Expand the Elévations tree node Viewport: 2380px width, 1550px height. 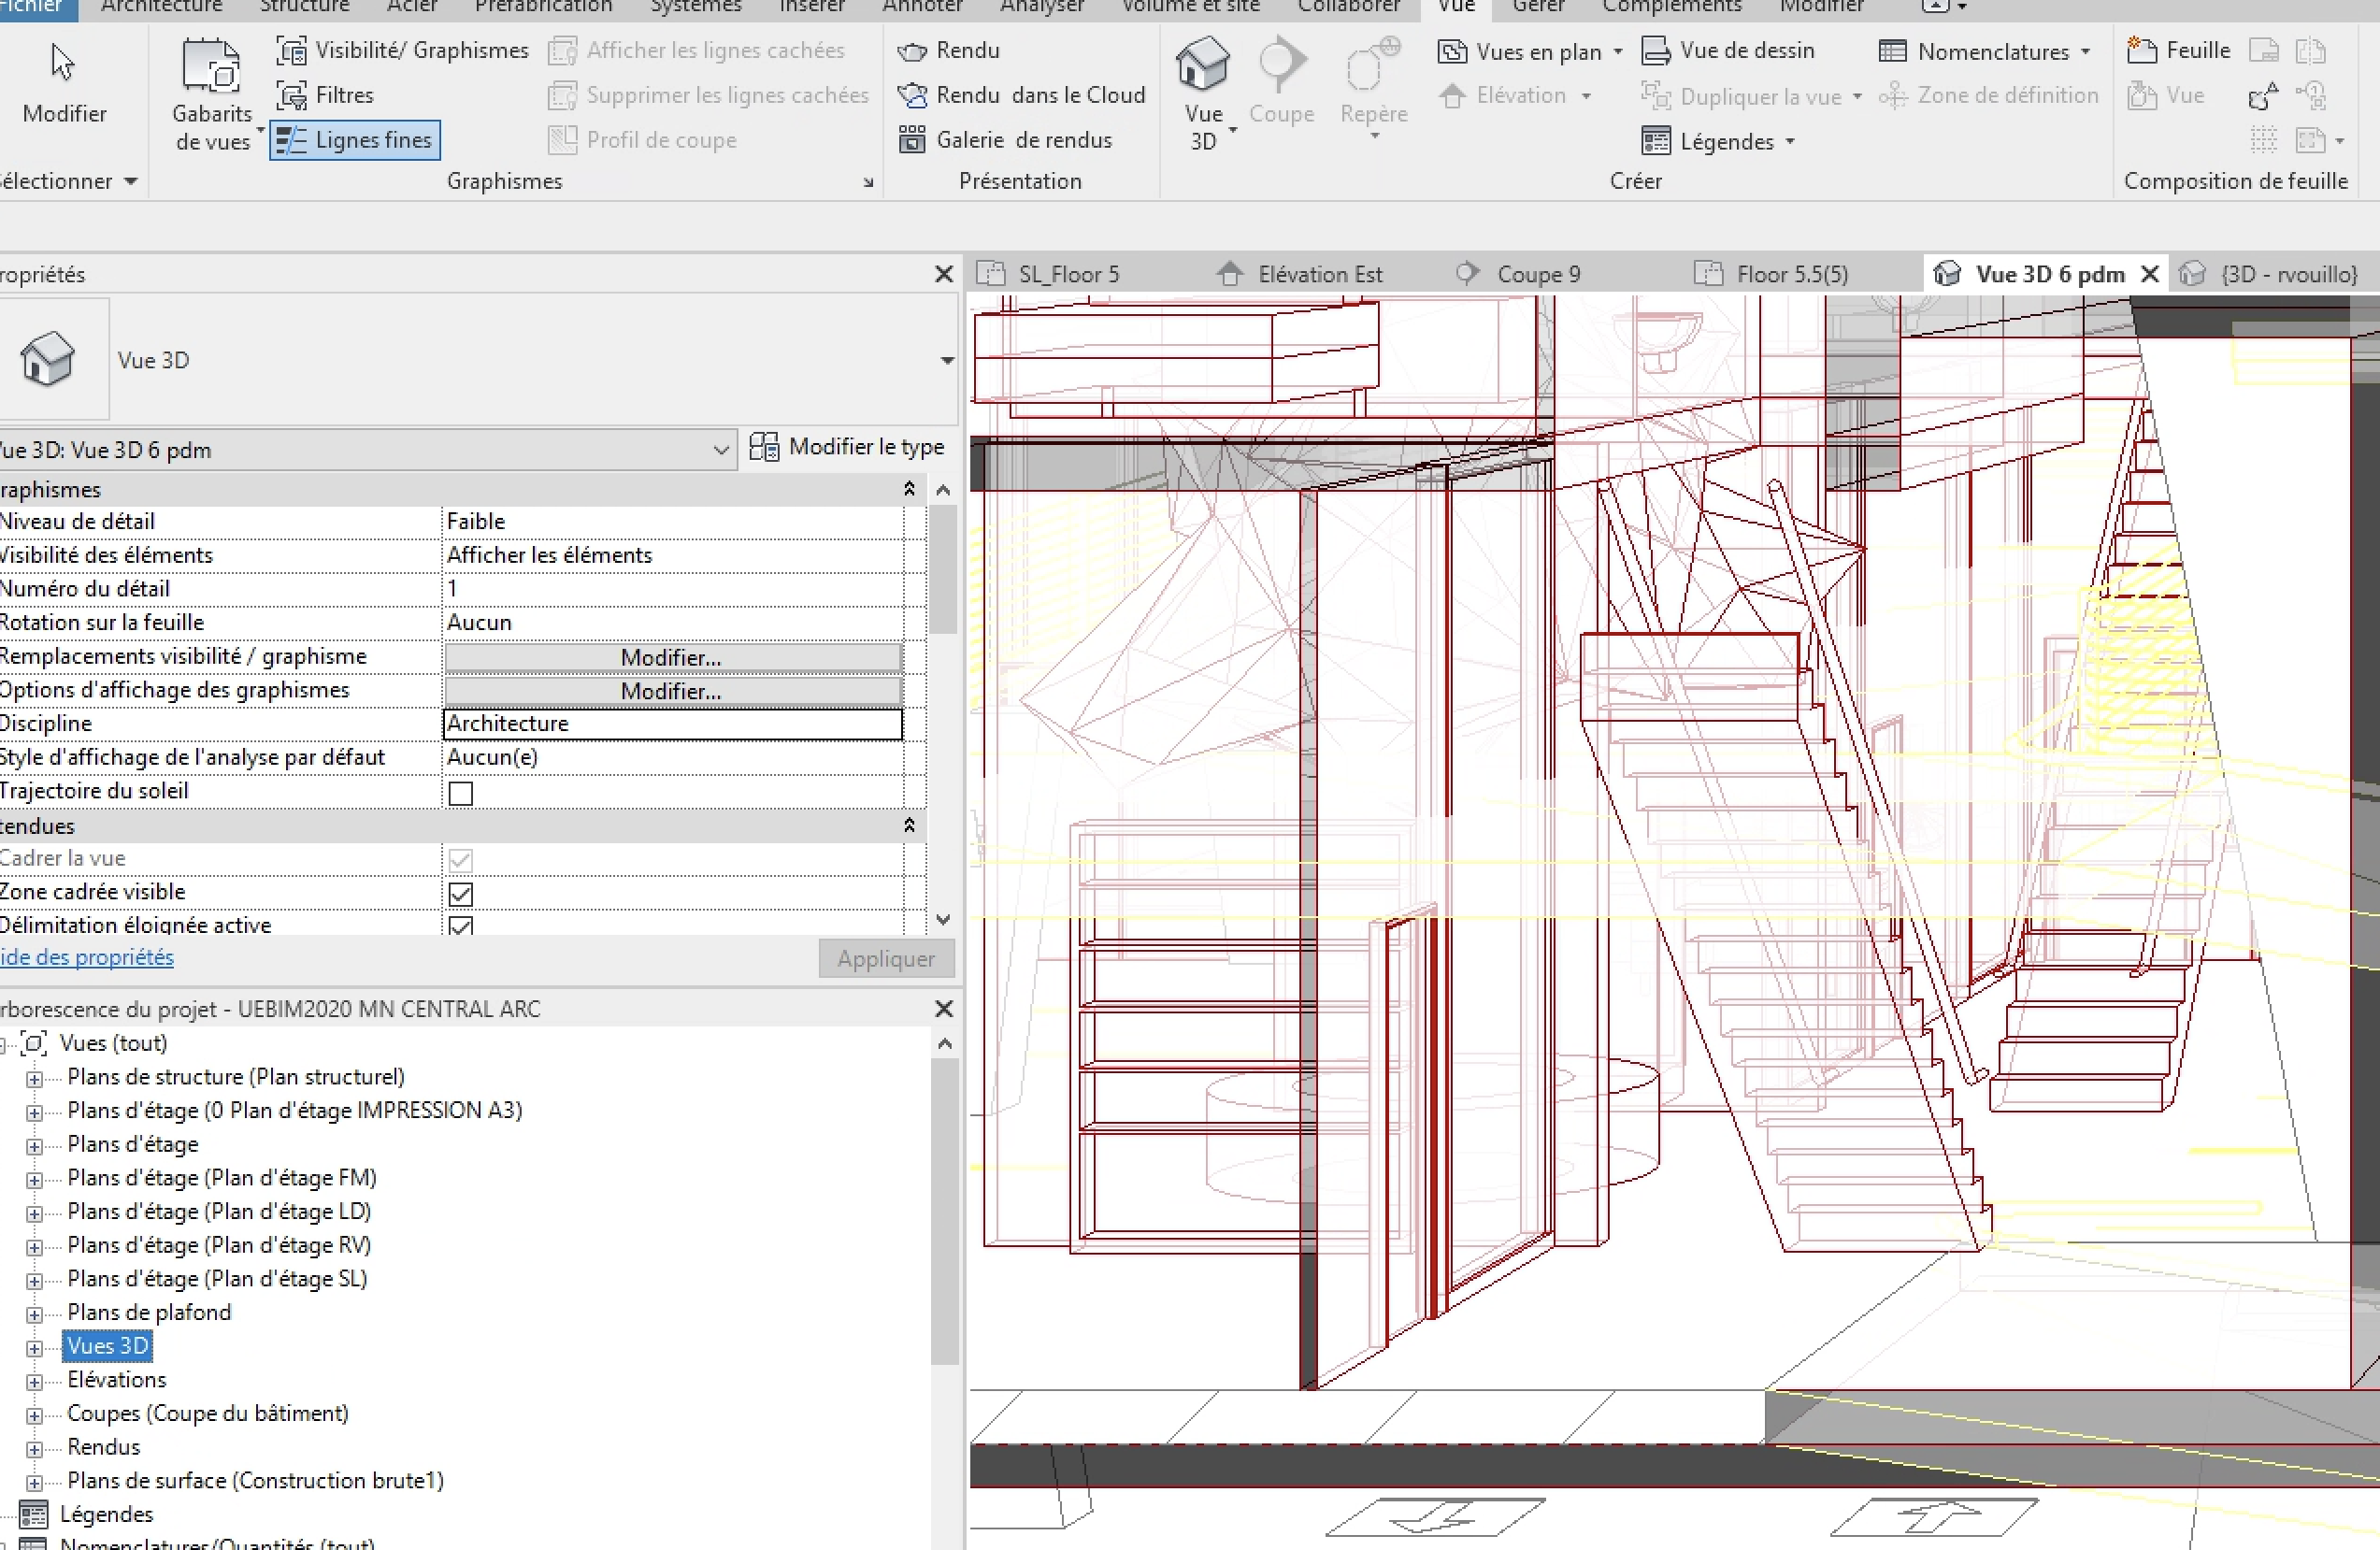(34, 1382)
